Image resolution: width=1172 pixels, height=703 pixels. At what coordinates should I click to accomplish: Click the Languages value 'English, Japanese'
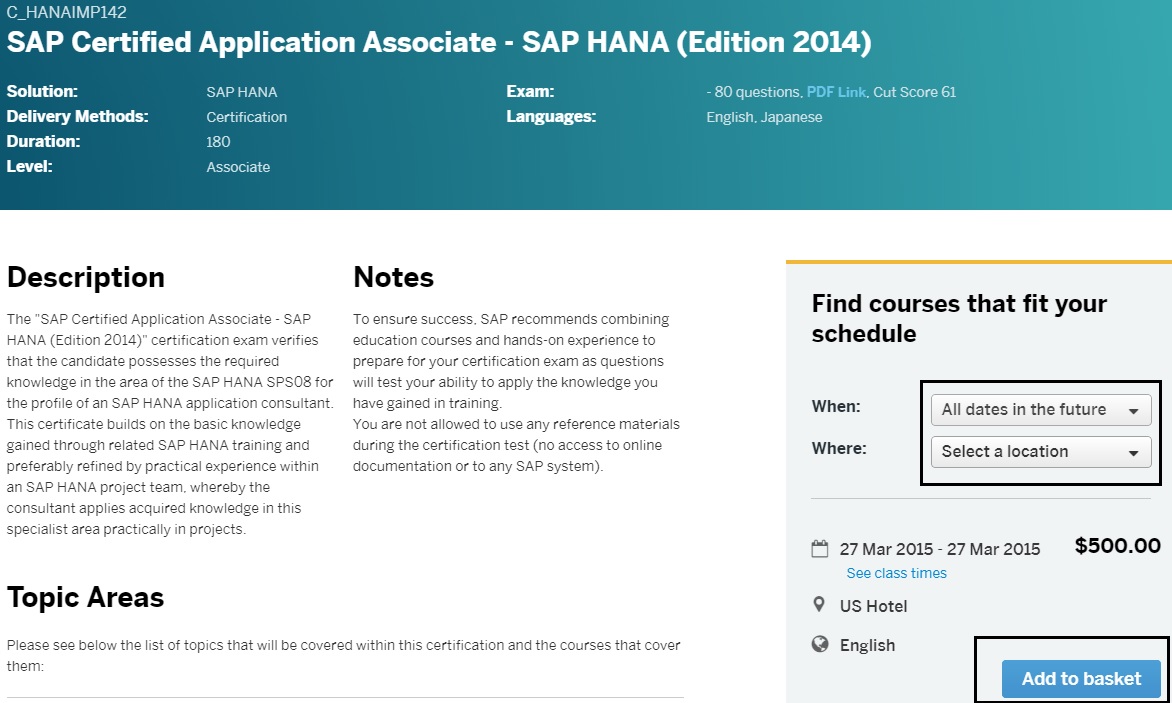click(x=764, y=117)
